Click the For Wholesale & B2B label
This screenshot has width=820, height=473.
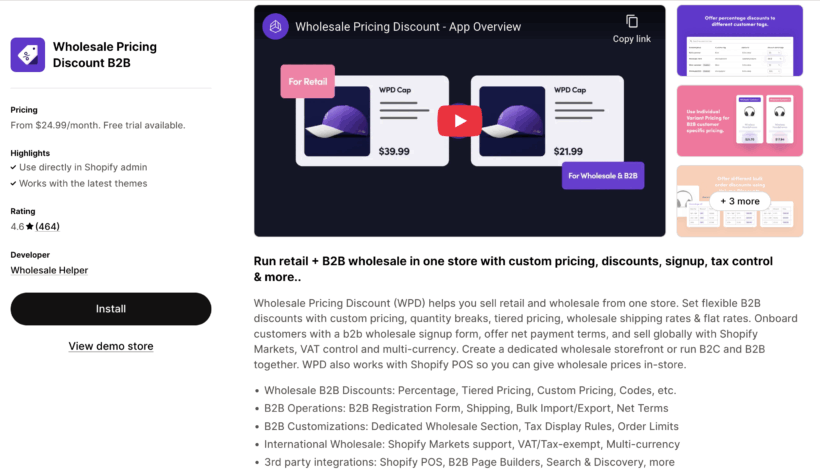point(603,176)
